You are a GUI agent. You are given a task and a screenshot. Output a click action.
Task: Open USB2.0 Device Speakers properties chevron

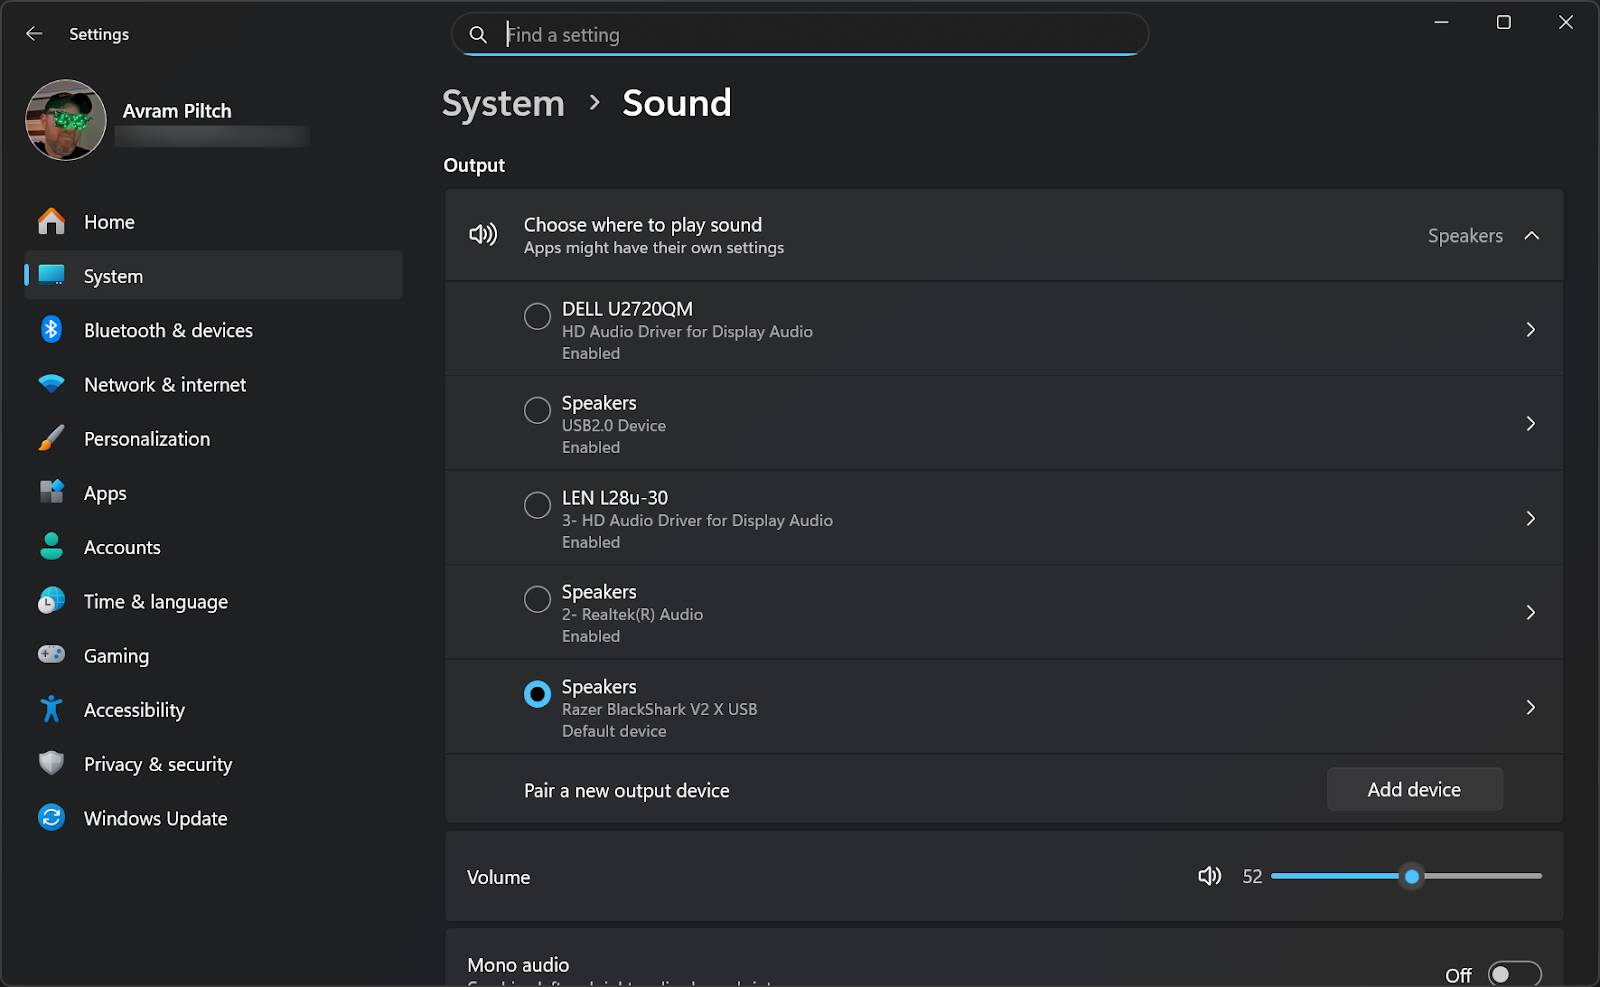point(1530,423)
